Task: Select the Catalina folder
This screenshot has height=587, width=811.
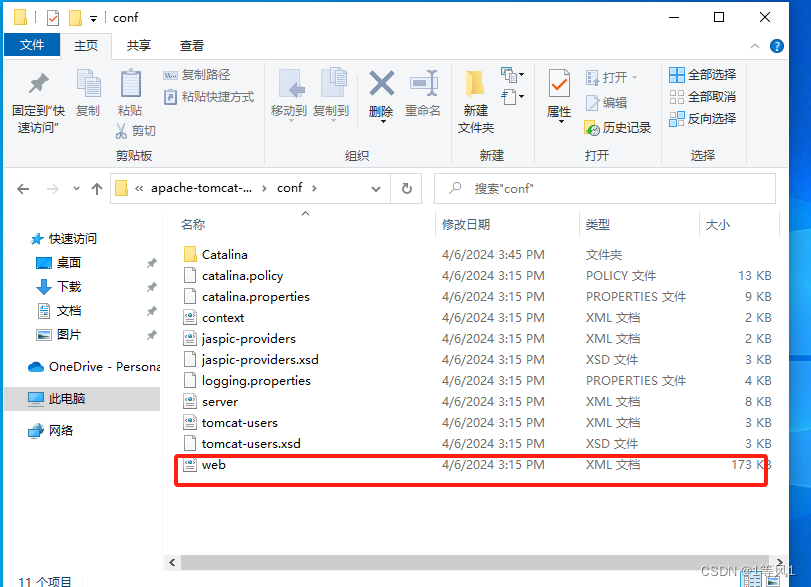Action: tap(215, 254)
